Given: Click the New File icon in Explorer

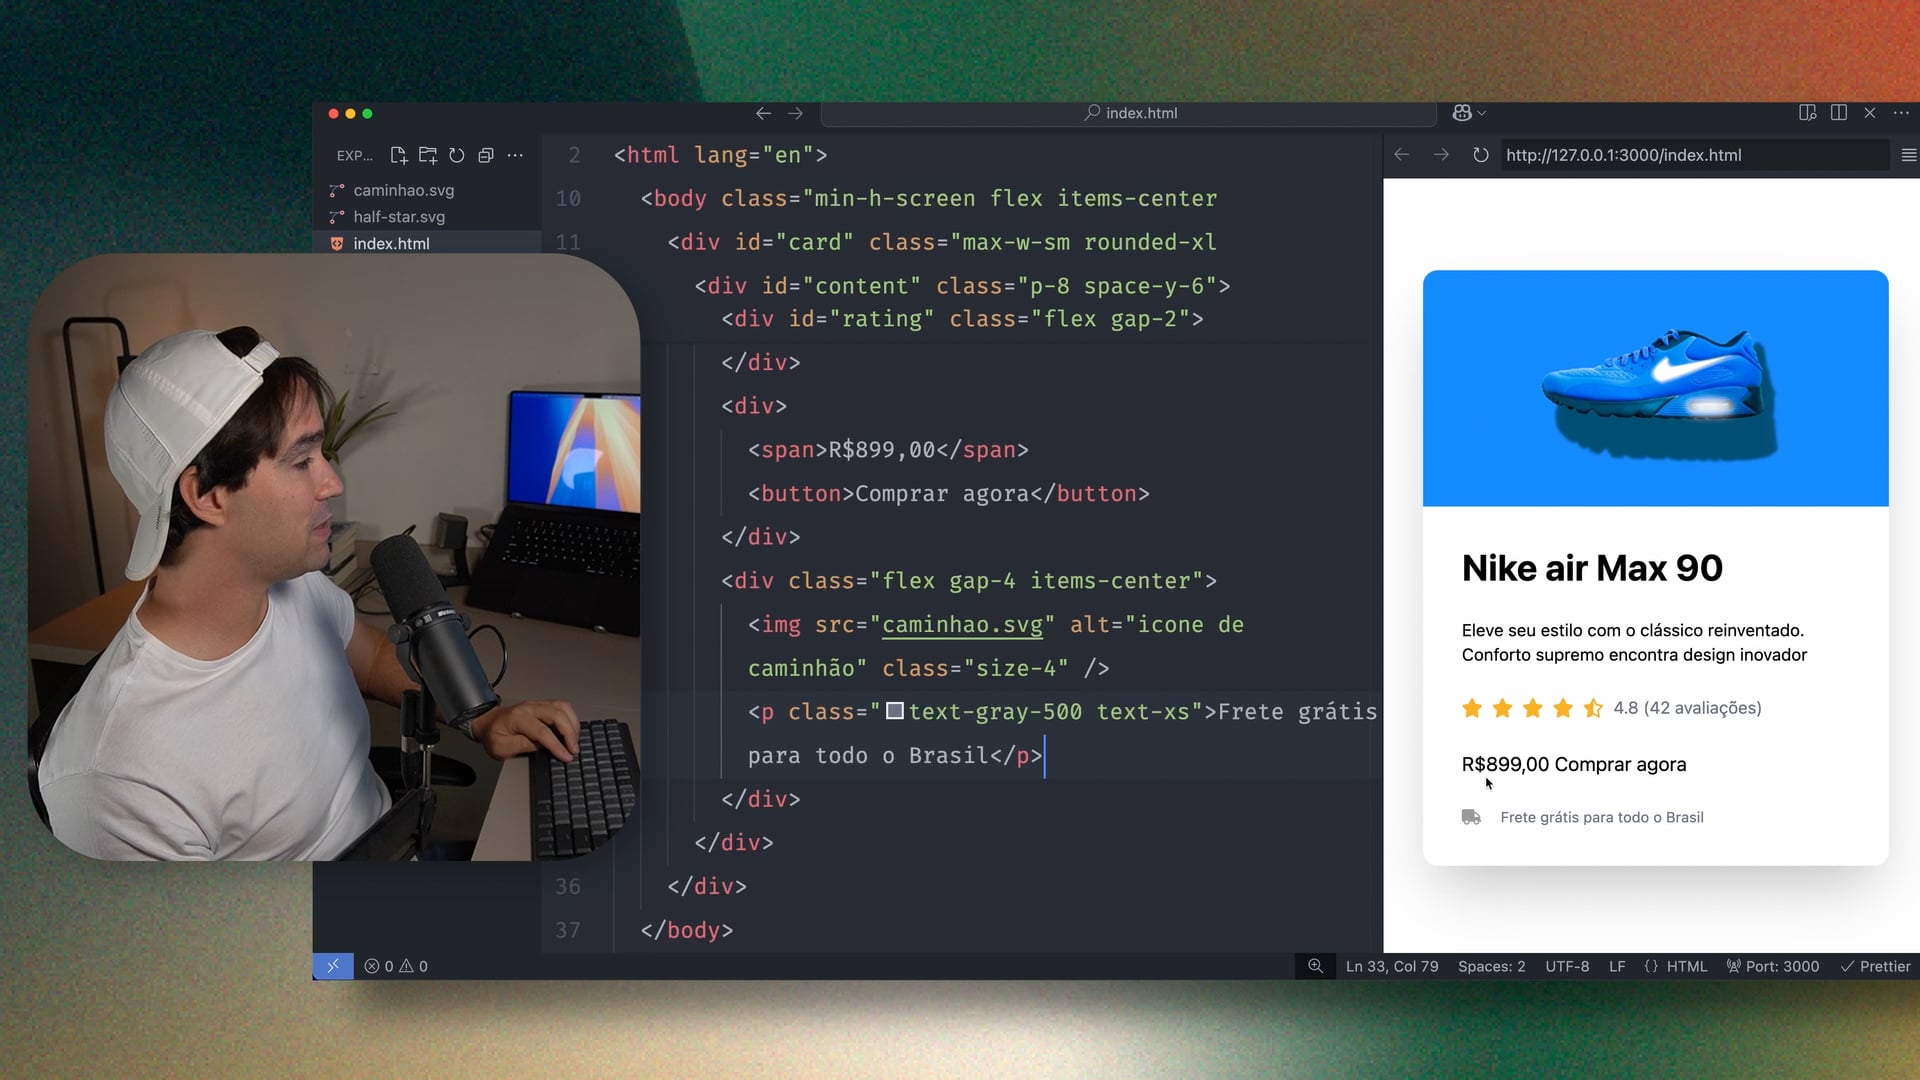Looking at the screenshot, I should tap(398, 155).
